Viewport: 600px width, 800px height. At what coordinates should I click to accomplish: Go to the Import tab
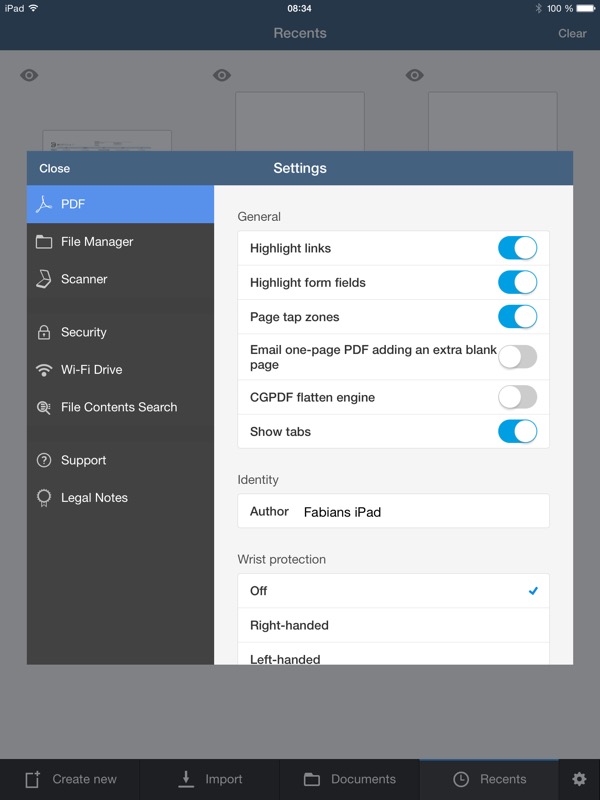(x=210, y=779)
